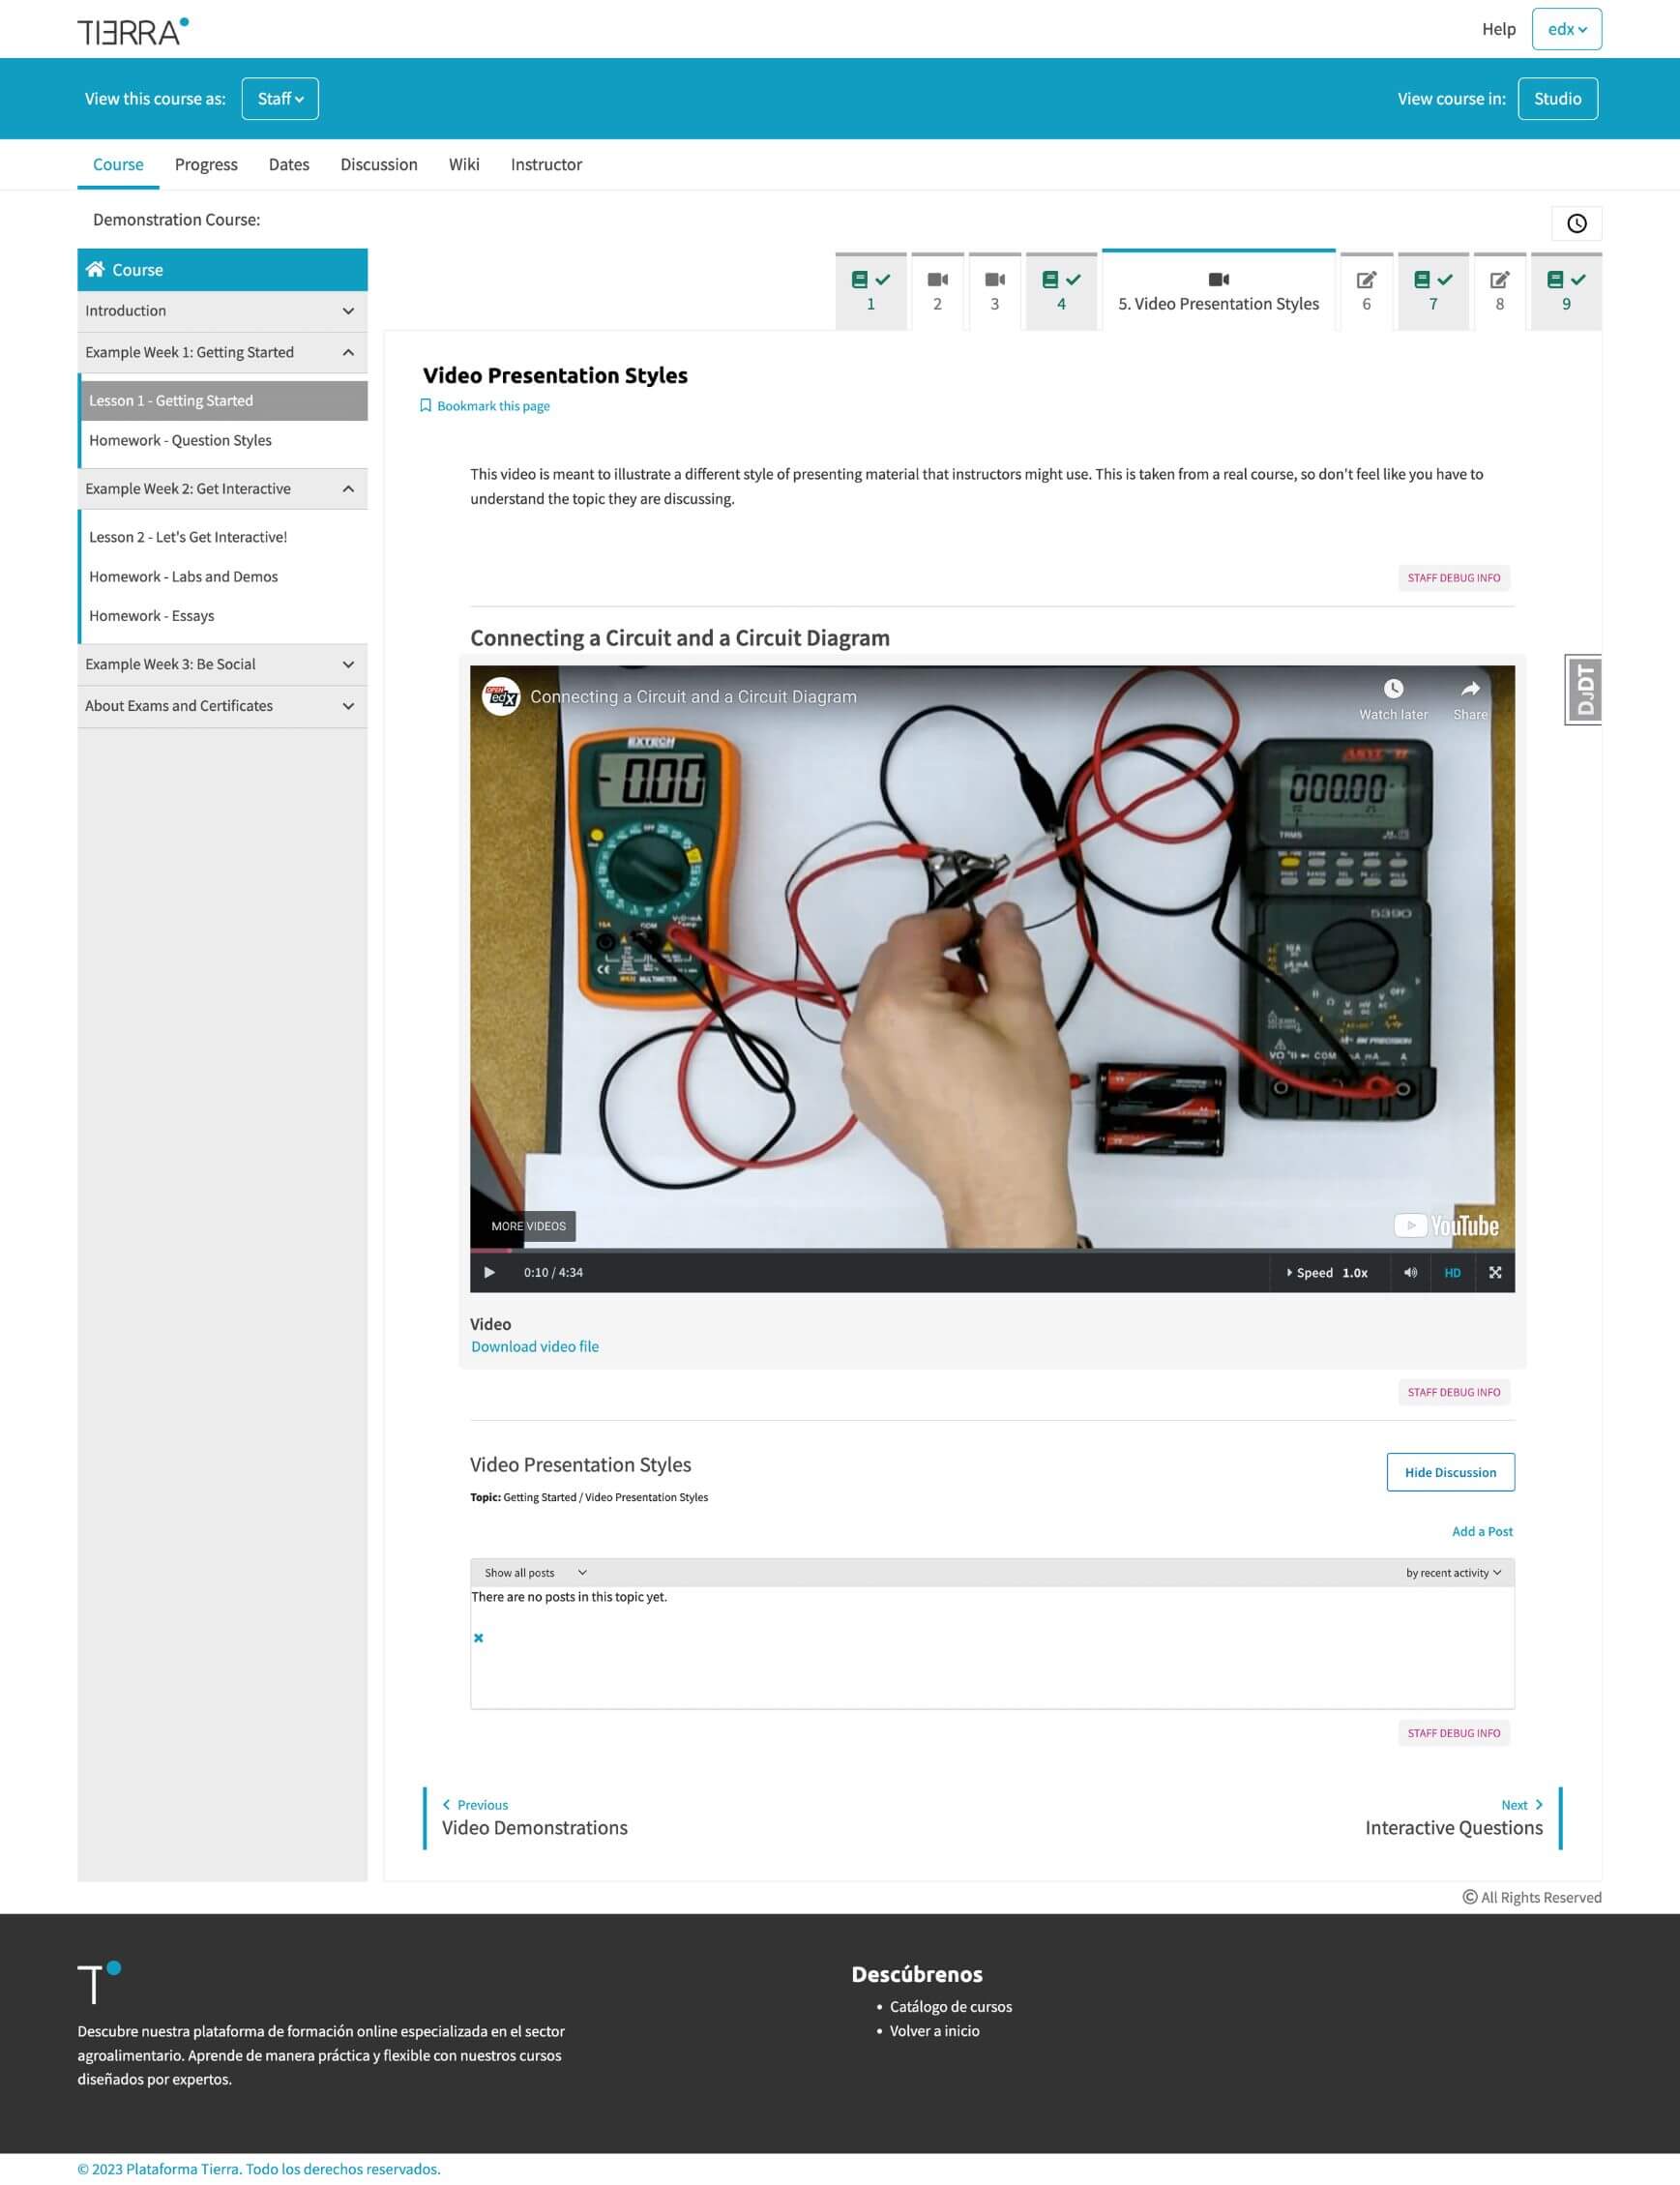1680x2185 pixels.
Task: Open the video Speed 1.0x menu
Action: tap(1327, 1272)
